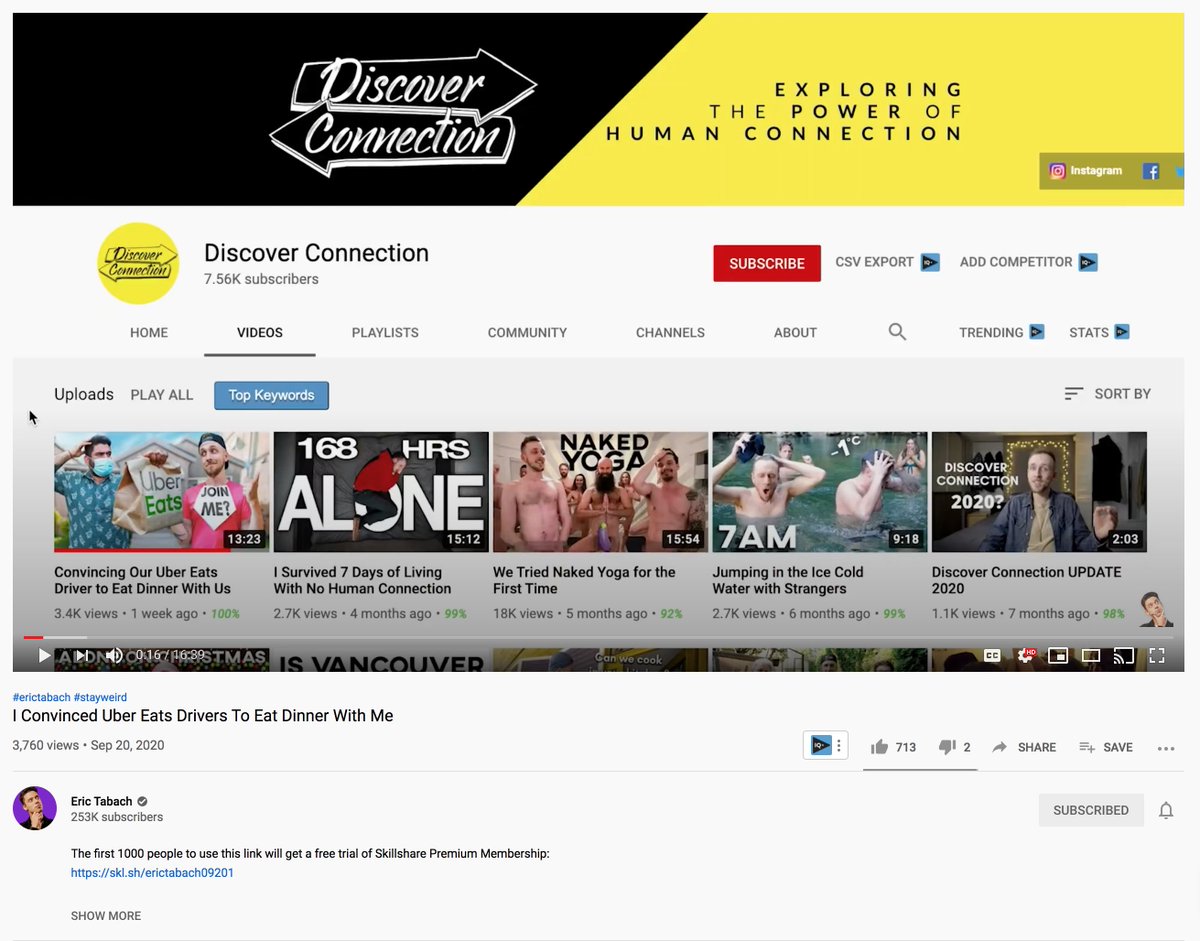
Task: Select the VIDEOS tab
Action: click(x=260, y=332)
